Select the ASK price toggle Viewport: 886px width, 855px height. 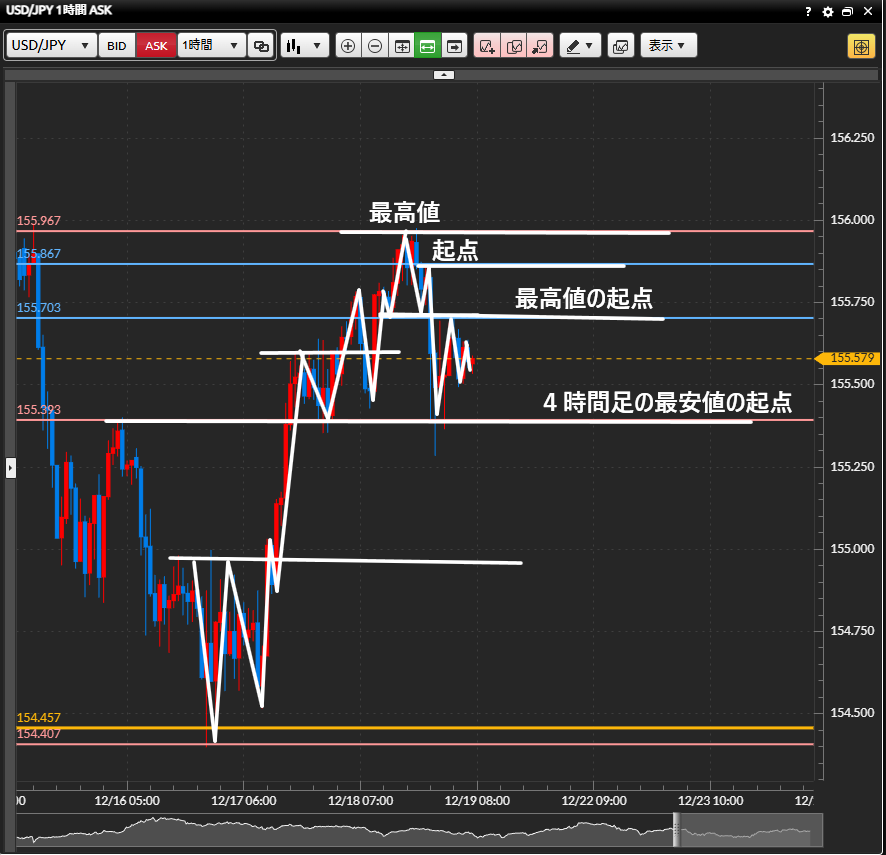(x=156, y=46)
